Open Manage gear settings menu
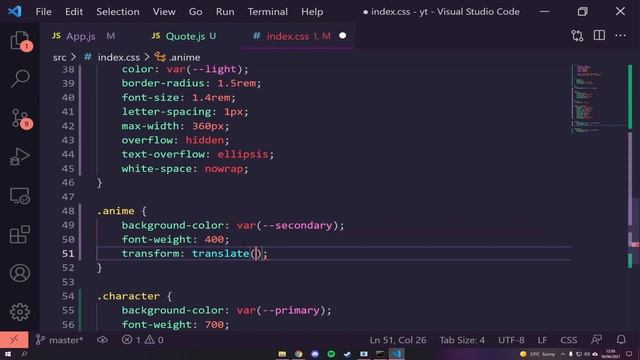 click(x=20, y=312)
